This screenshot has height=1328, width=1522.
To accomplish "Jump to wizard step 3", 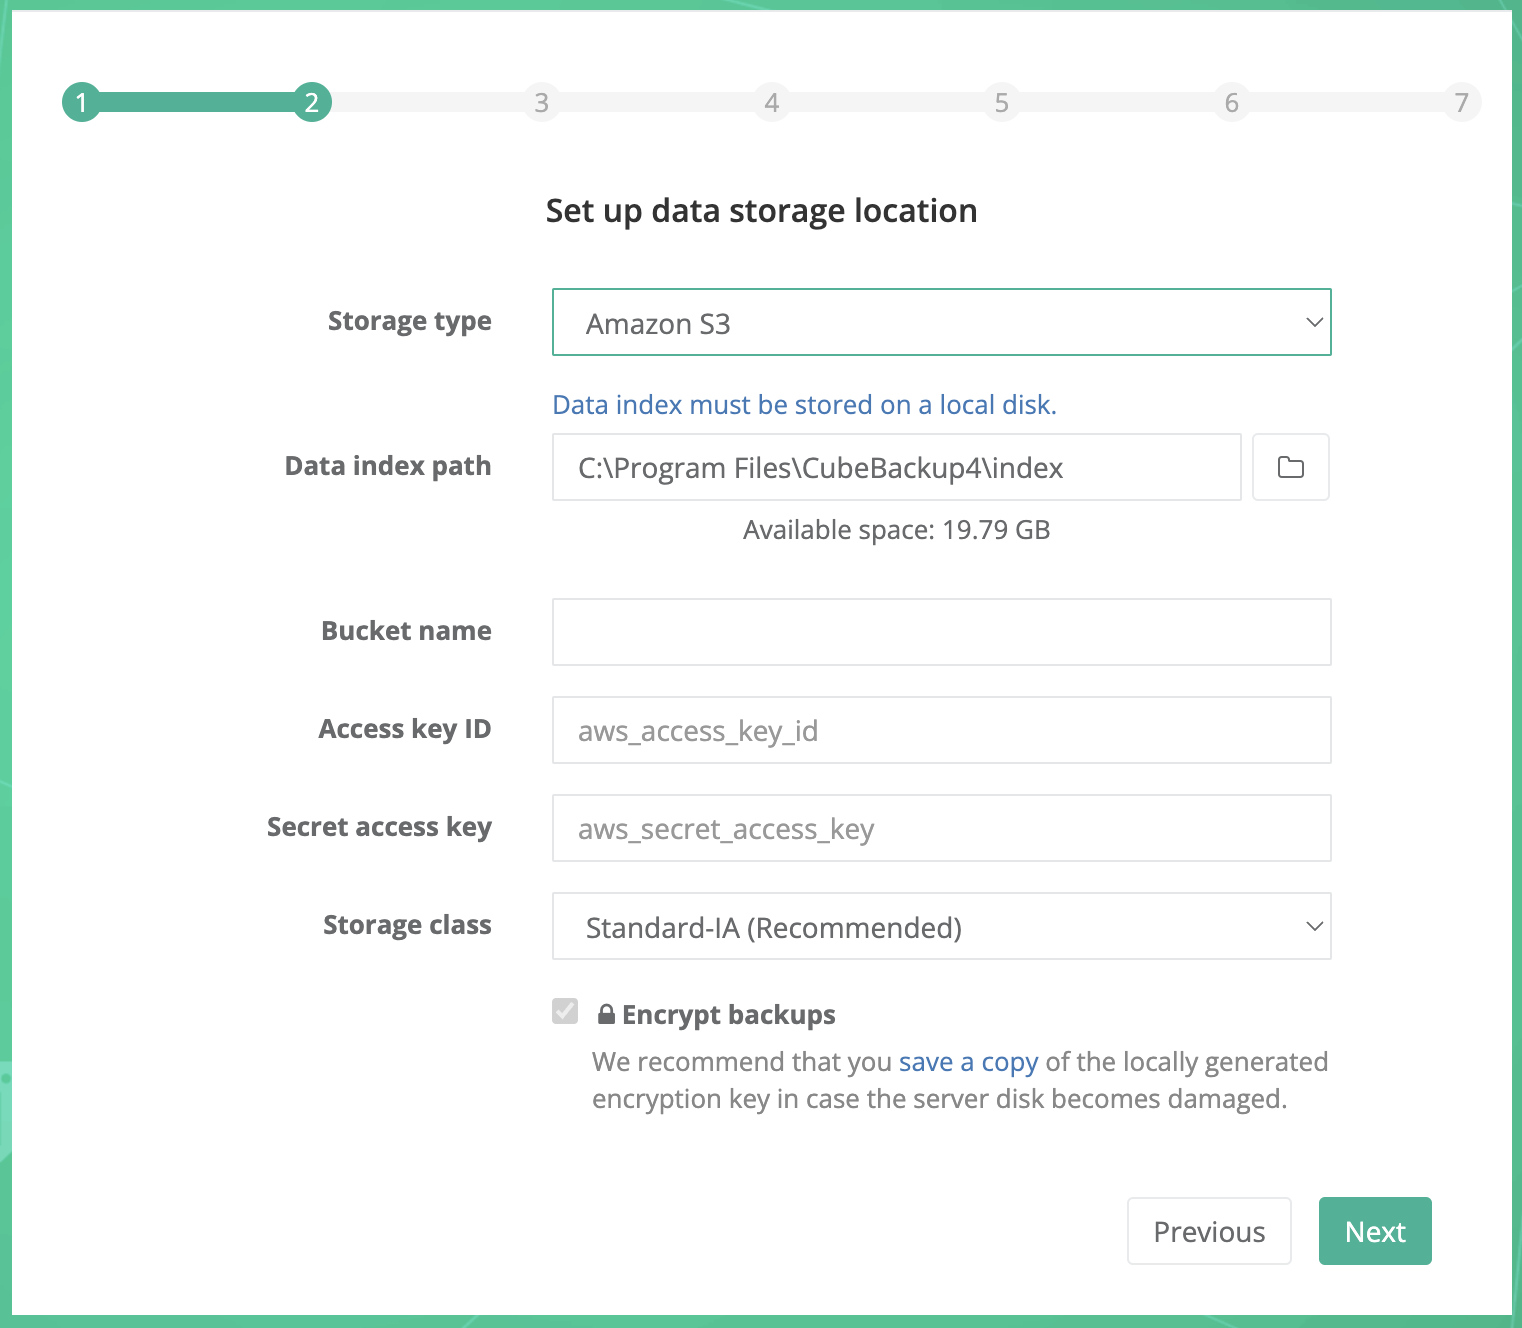I will click(541, 102).
